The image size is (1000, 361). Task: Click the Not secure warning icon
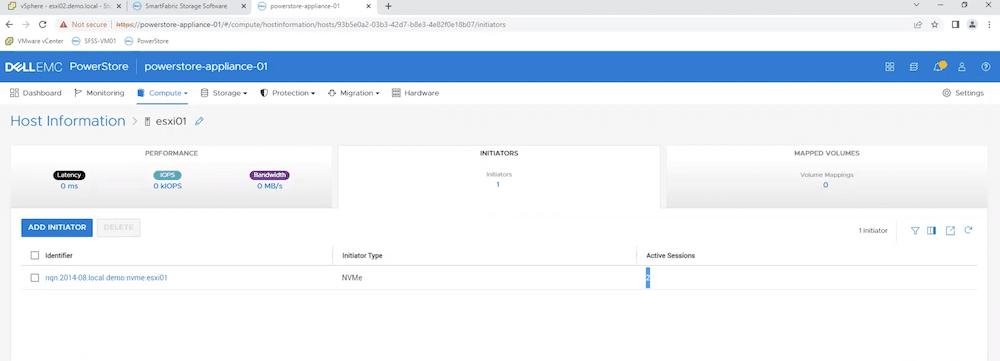(x=63, y=24)
